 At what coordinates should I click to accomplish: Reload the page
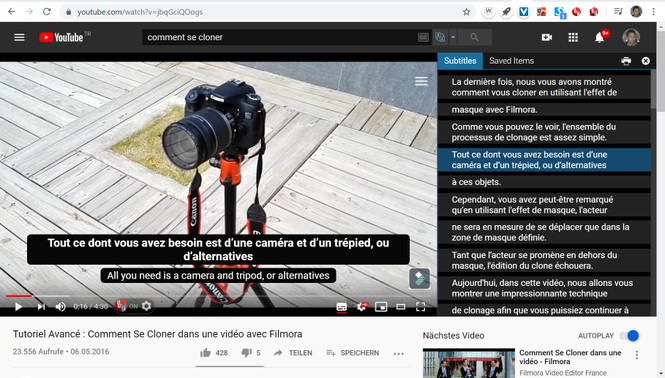(47, 12)
